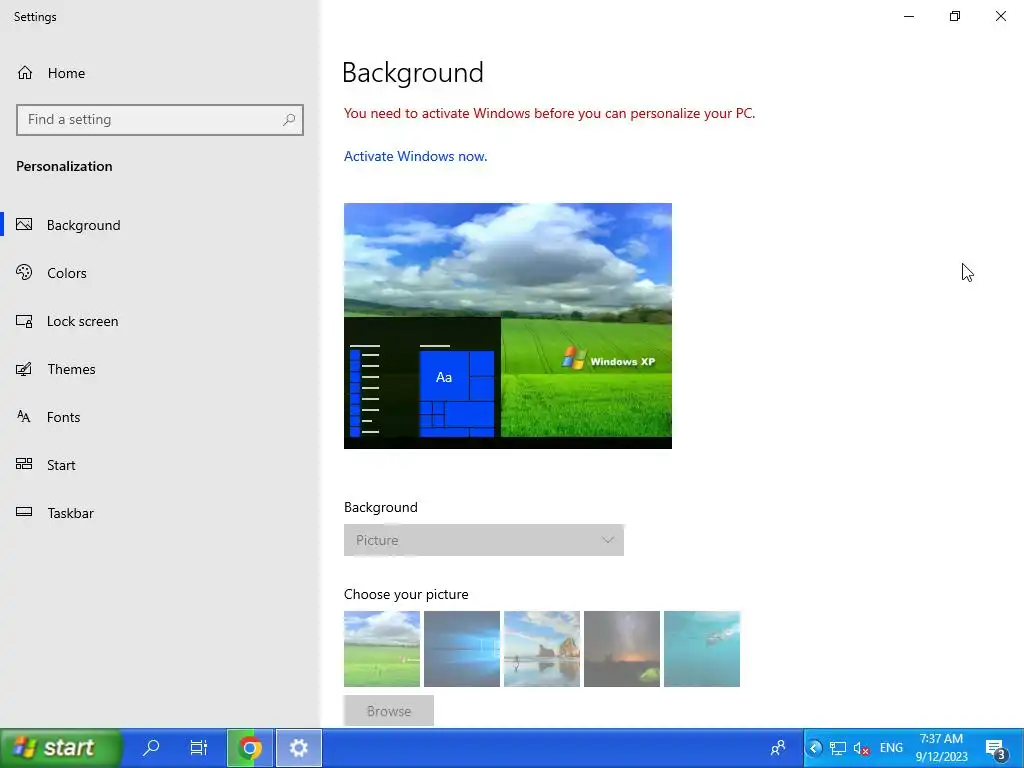Minimize the Settings window

click(909, 16)
